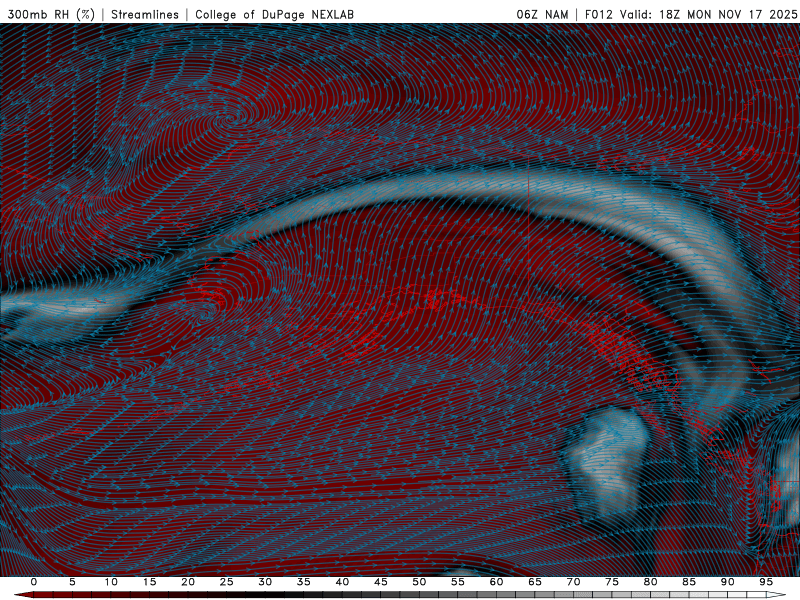The image size is (800, 600).
Task: Click the colorbar label '40'
Action: click(x=342, y=582)
